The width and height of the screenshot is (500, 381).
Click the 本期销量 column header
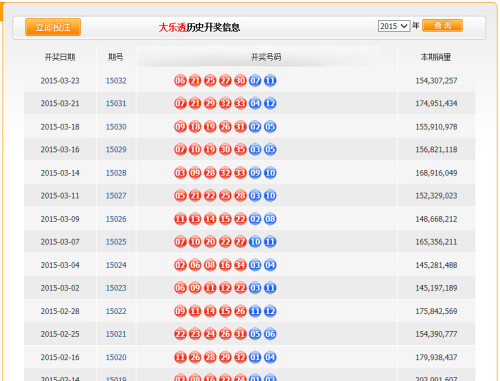point(436,57)
